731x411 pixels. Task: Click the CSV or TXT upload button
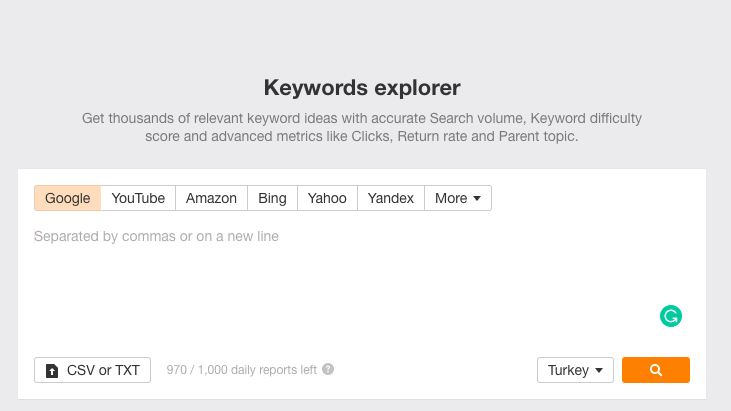(x=92, y=370)
